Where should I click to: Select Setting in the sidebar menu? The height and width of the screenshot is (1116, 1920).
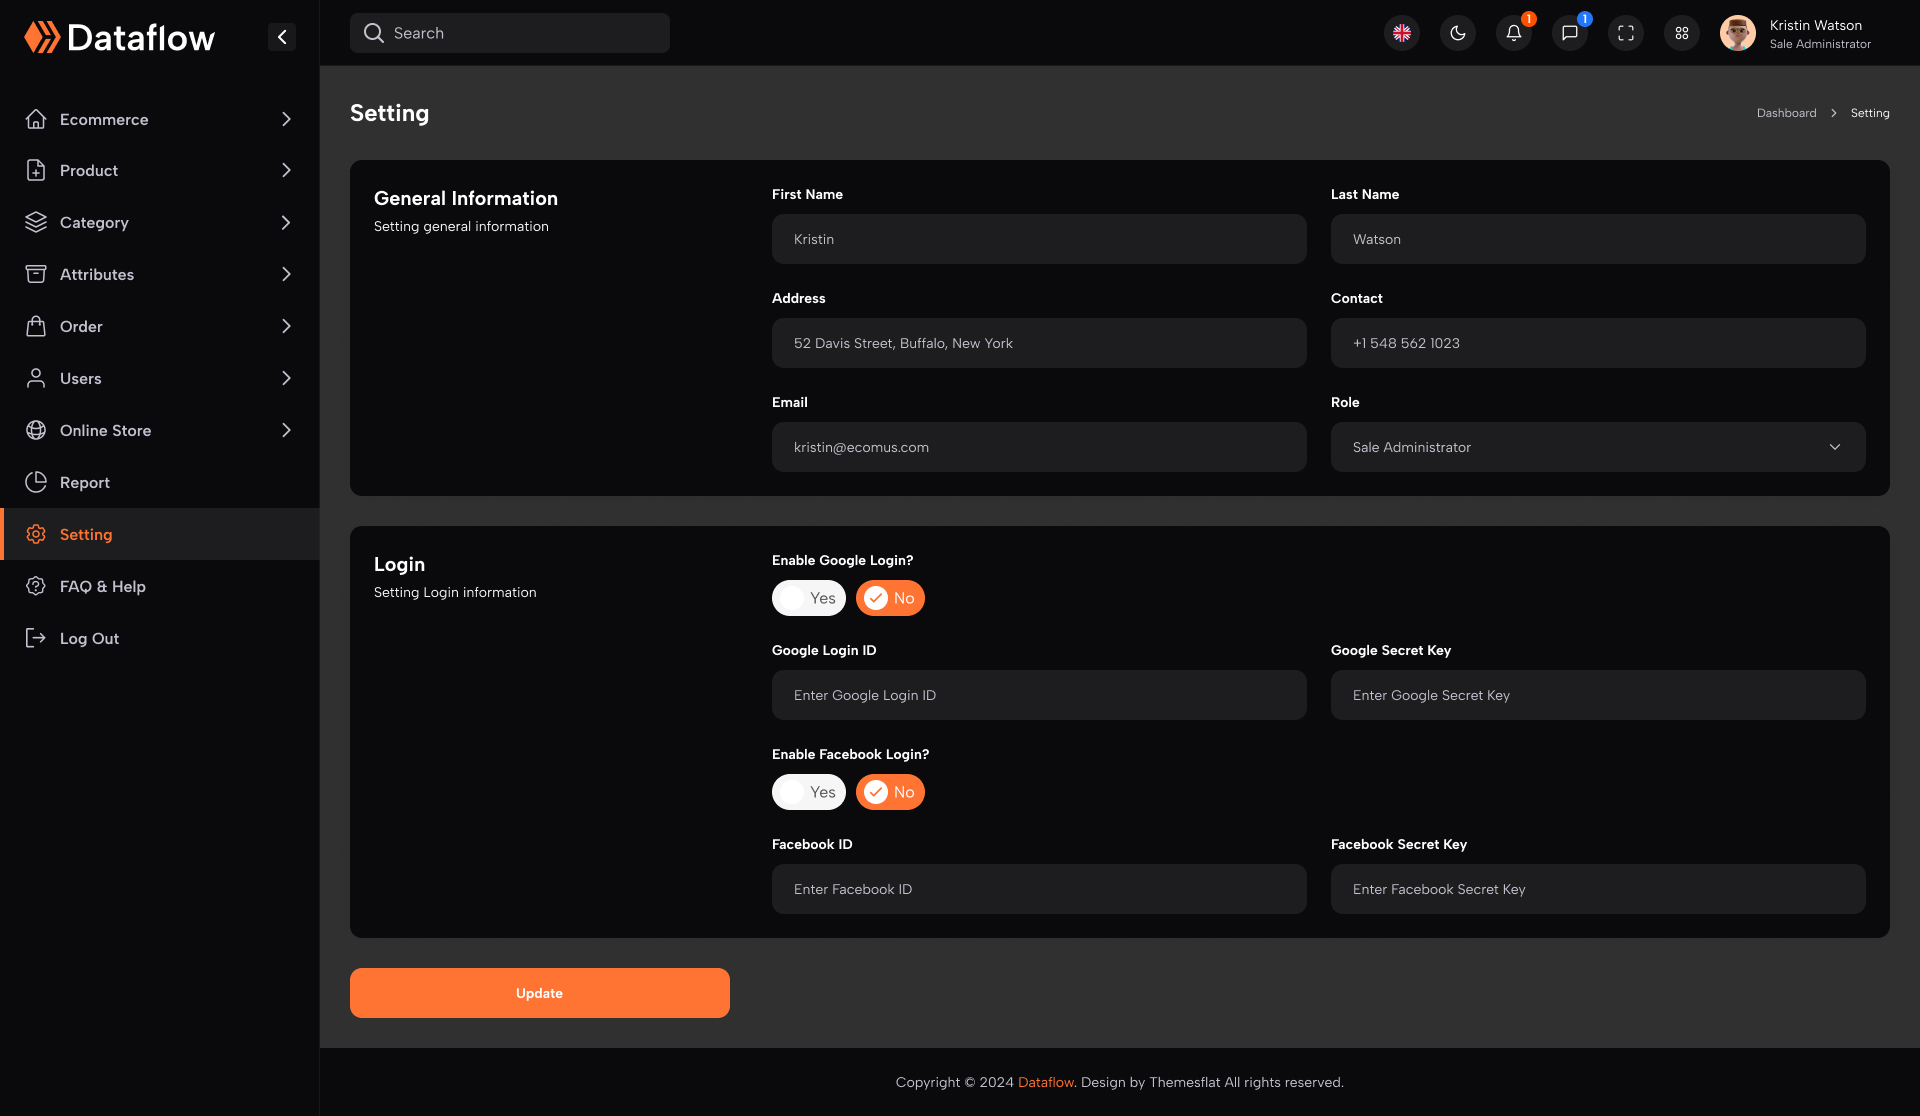(86, 534)
